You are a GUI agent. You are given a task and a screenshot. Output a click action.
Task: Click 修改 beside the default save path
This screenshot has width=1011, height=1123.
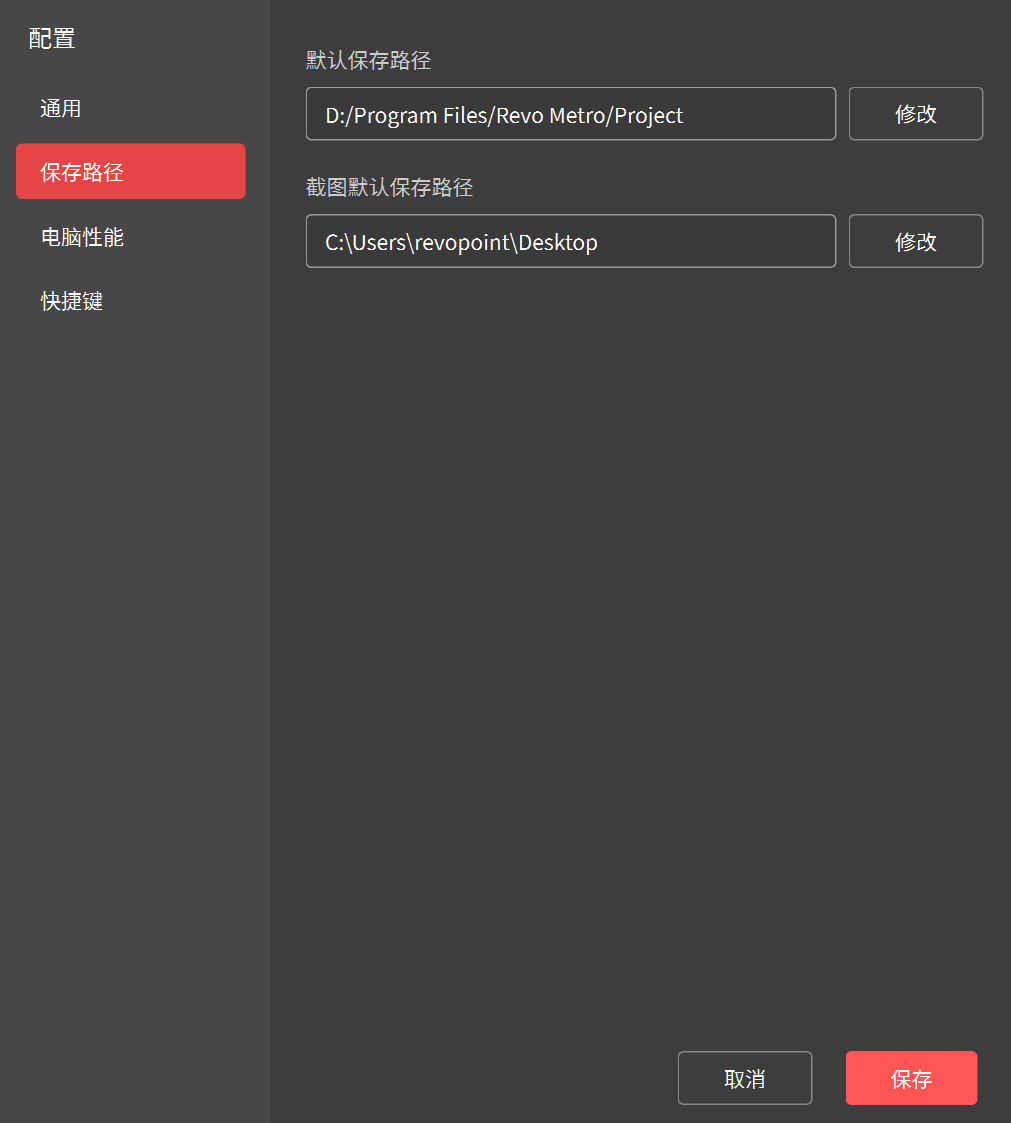point(915,114)
